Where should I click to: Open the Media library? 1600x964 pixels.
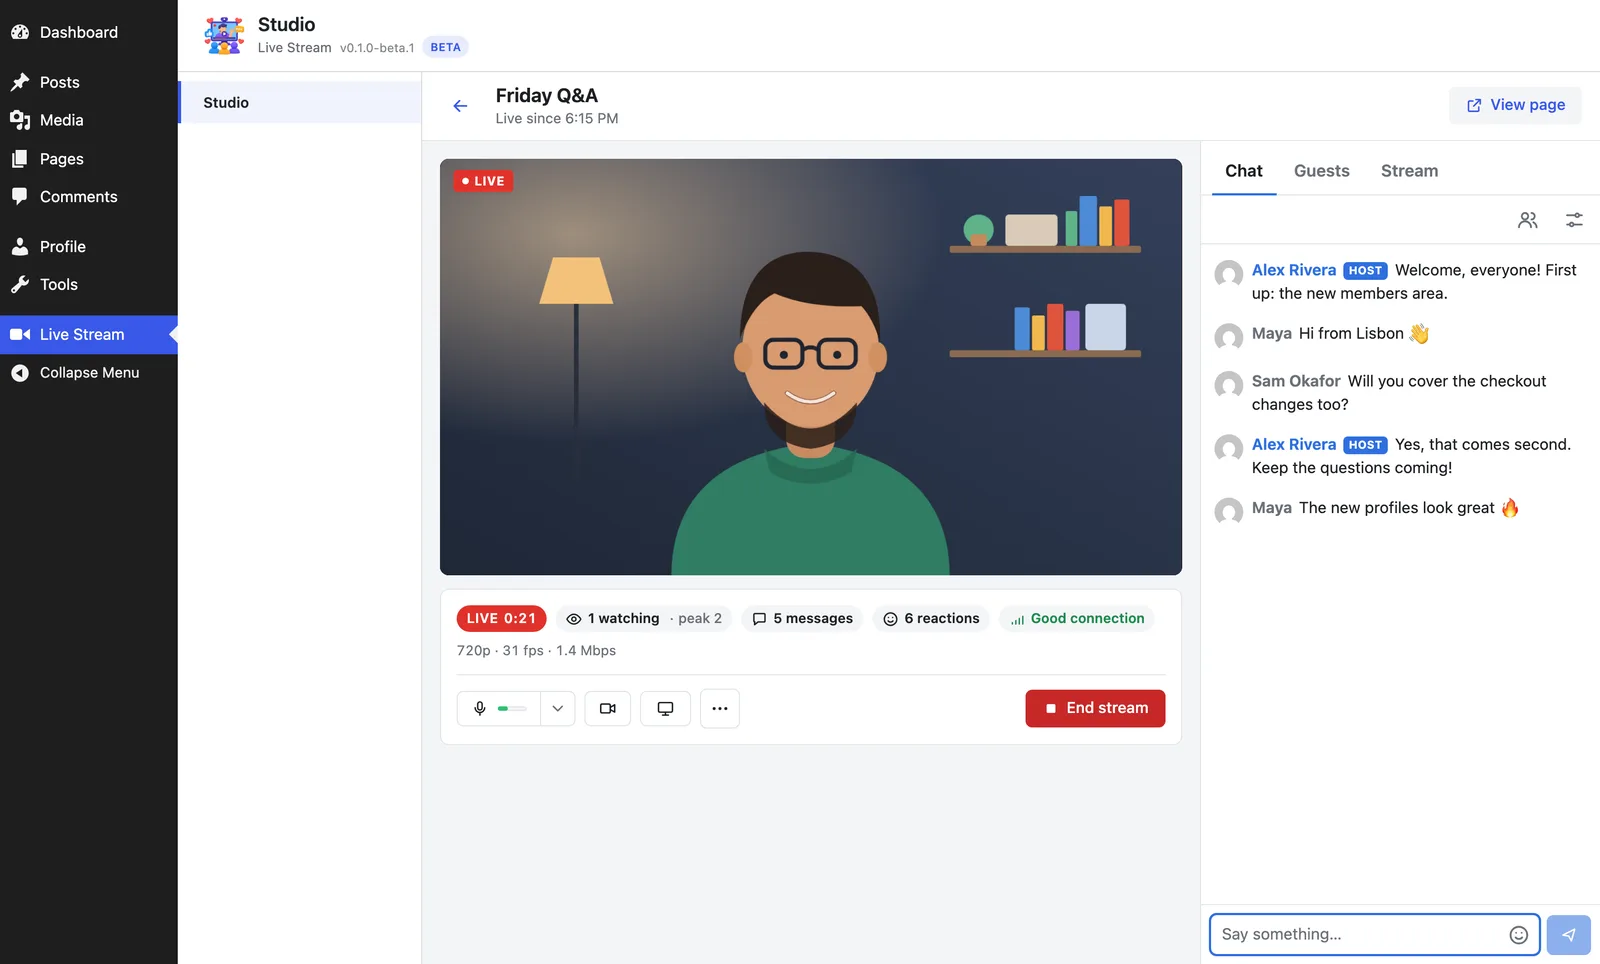tap(88, 120)
